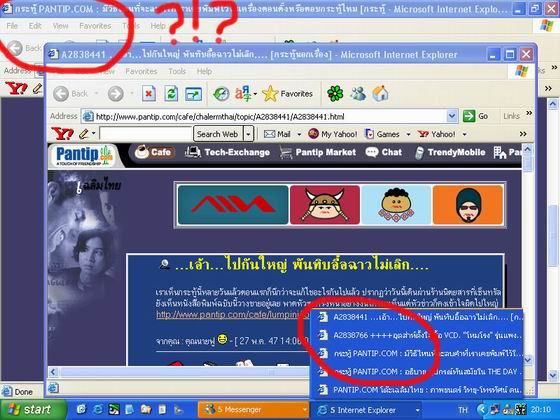Viewport: 560px width, 420px height.
Task: Open the Tools menu
Action: pos(177,71)
